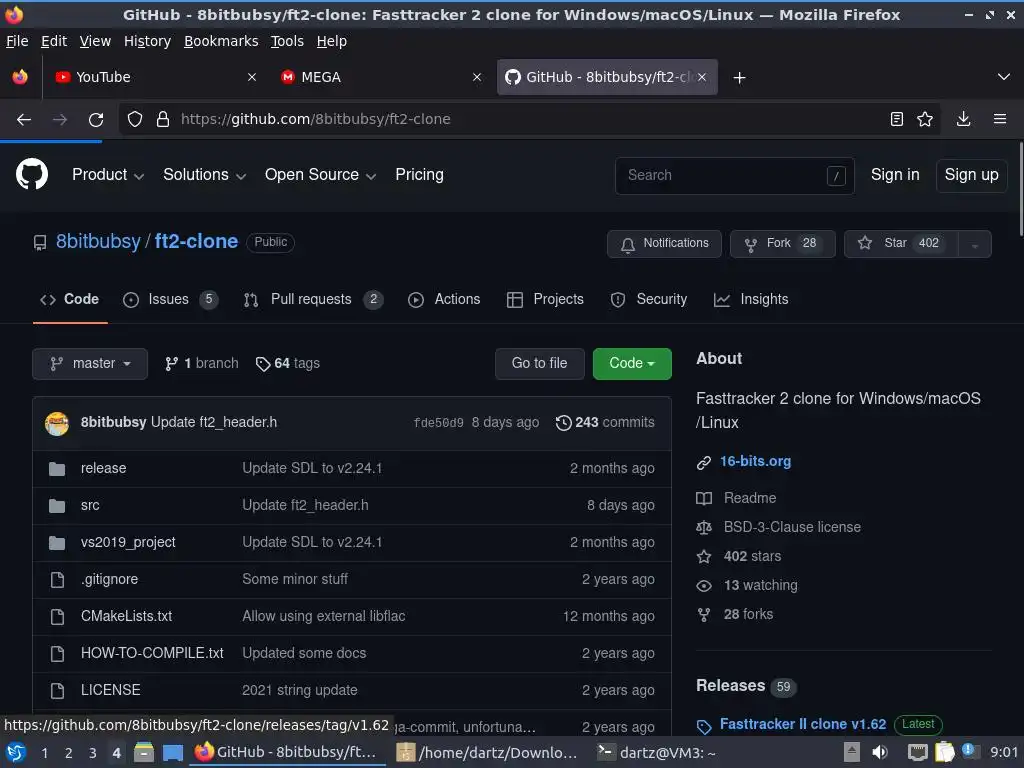Open the Issues repository tab
The width and height of the screenshot is (1024, 768).
click(170, 300)
